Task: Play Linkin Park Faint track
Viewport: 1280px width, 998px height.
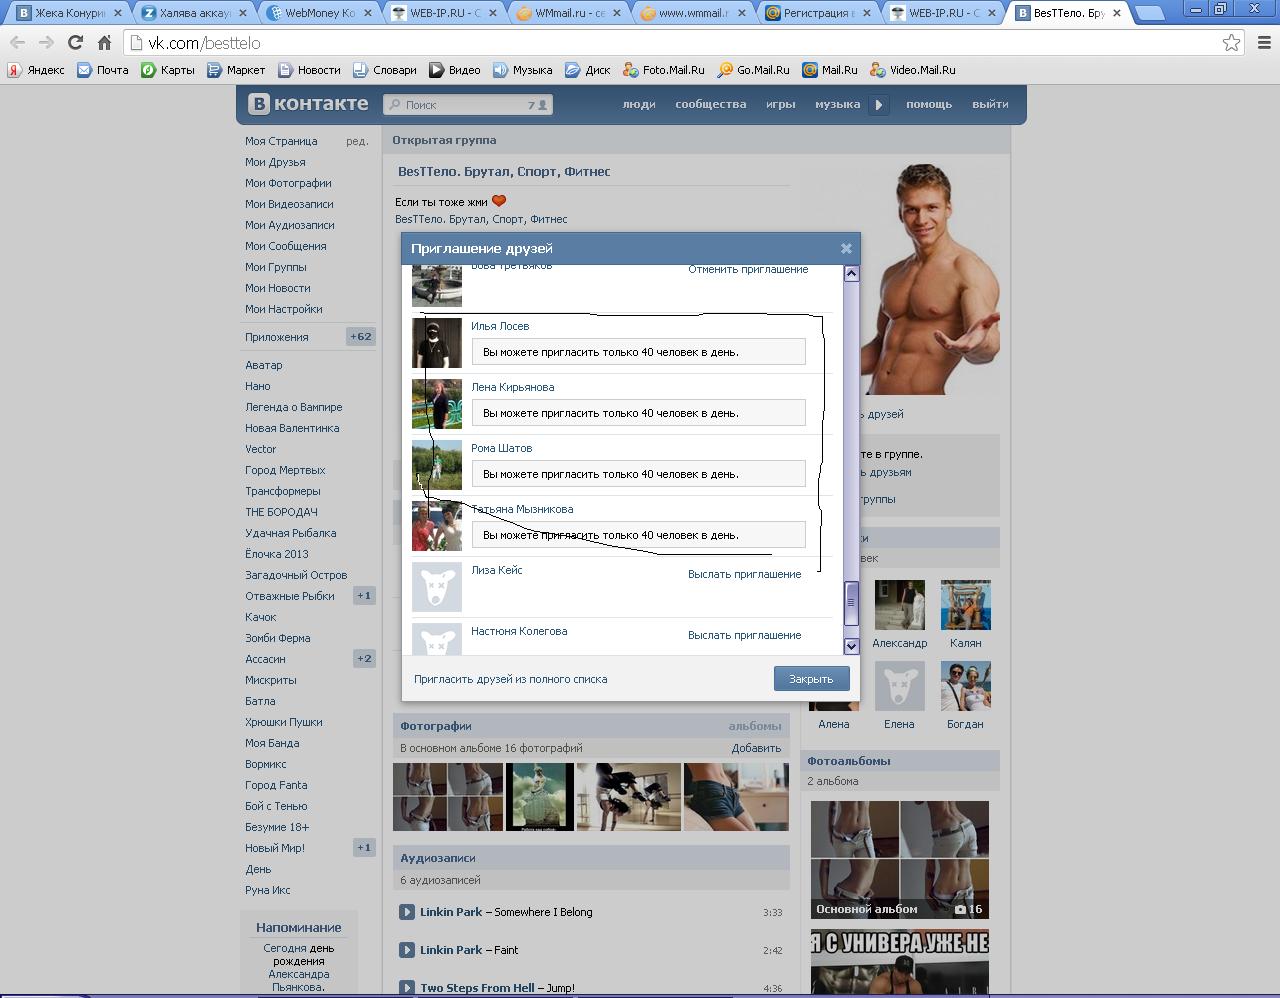Action: pyautogui.click(x=407, y=950)
